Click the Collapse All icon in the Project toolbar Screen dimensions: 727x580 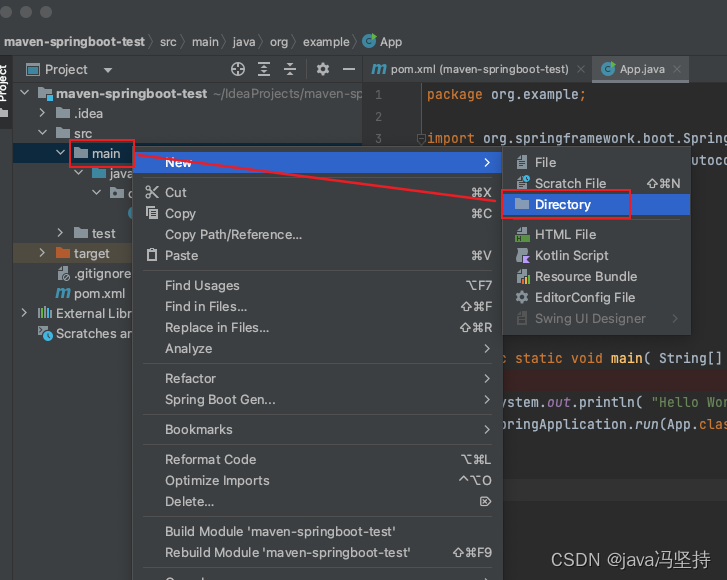click(x=290, y=69)
